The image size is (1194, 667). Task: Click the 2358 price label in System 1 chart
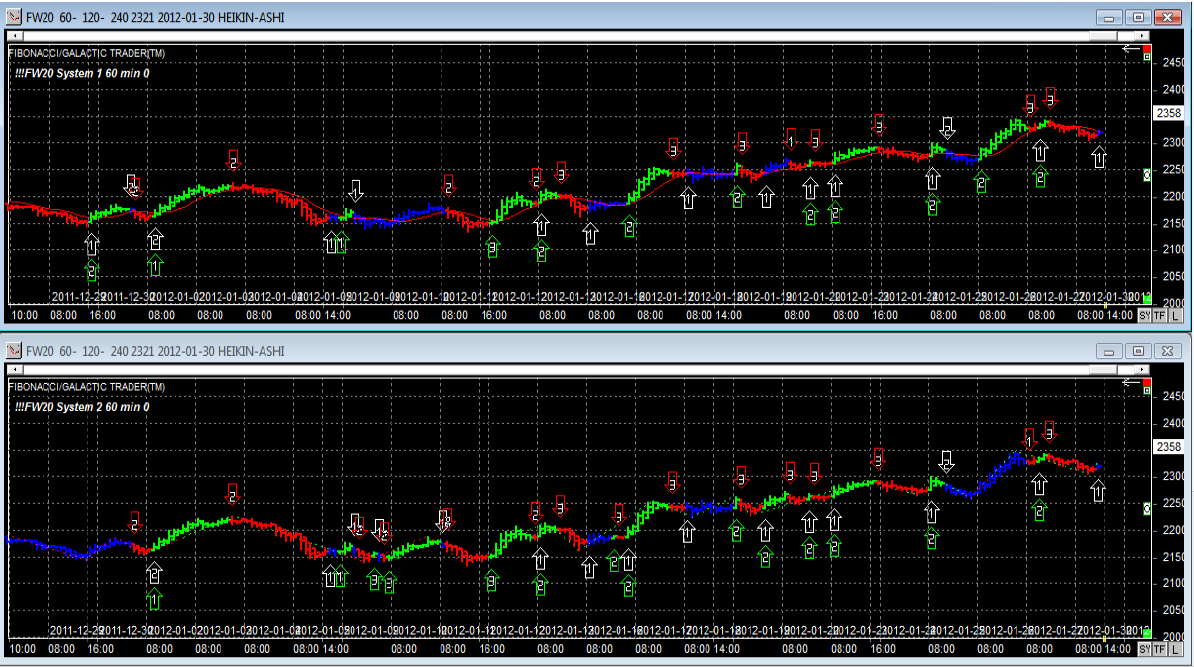pyautogui.click(x=1168, y=113)
